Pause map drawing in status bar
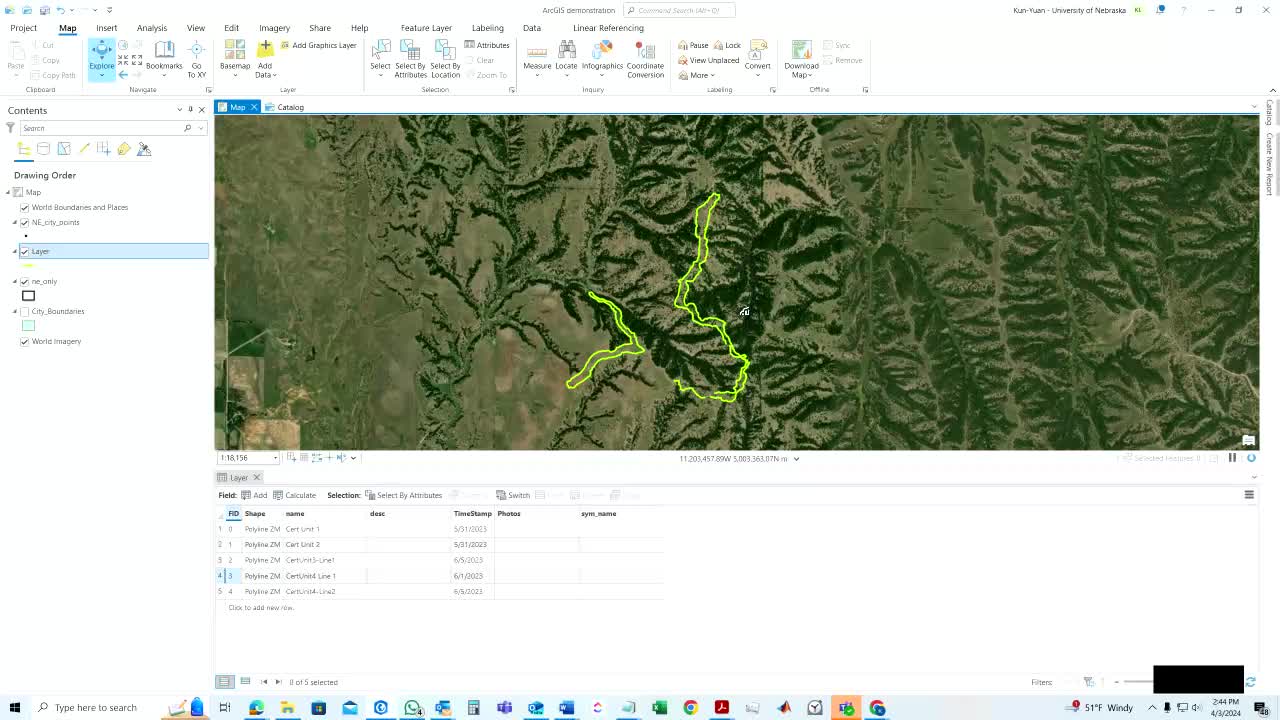This screenshot has width=1280, height=720. (1232, 458)
